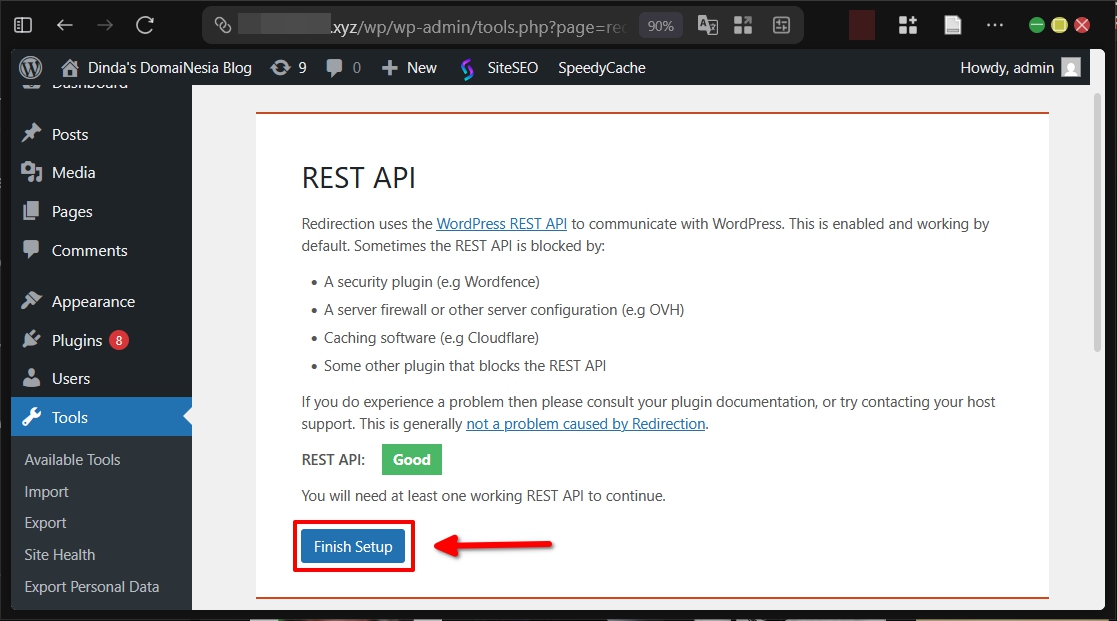Open the WordPress REST API link
Screen dimensions: 1117x621
501,223
